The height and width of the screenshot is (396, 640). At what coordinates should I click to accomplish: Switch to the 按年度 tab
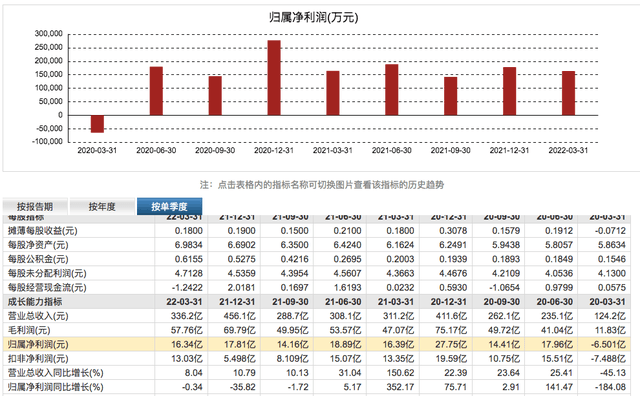102,207
